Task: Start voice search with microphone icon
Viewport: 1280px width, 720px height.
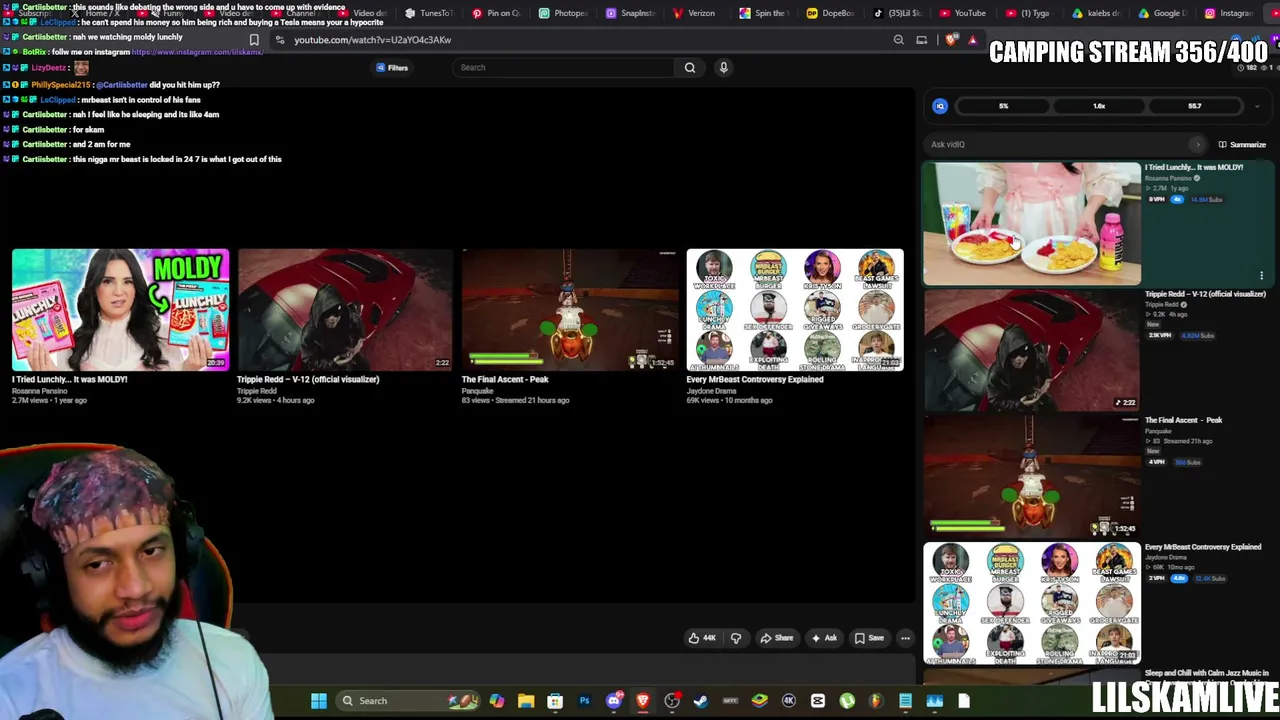Action: (724, 68)
